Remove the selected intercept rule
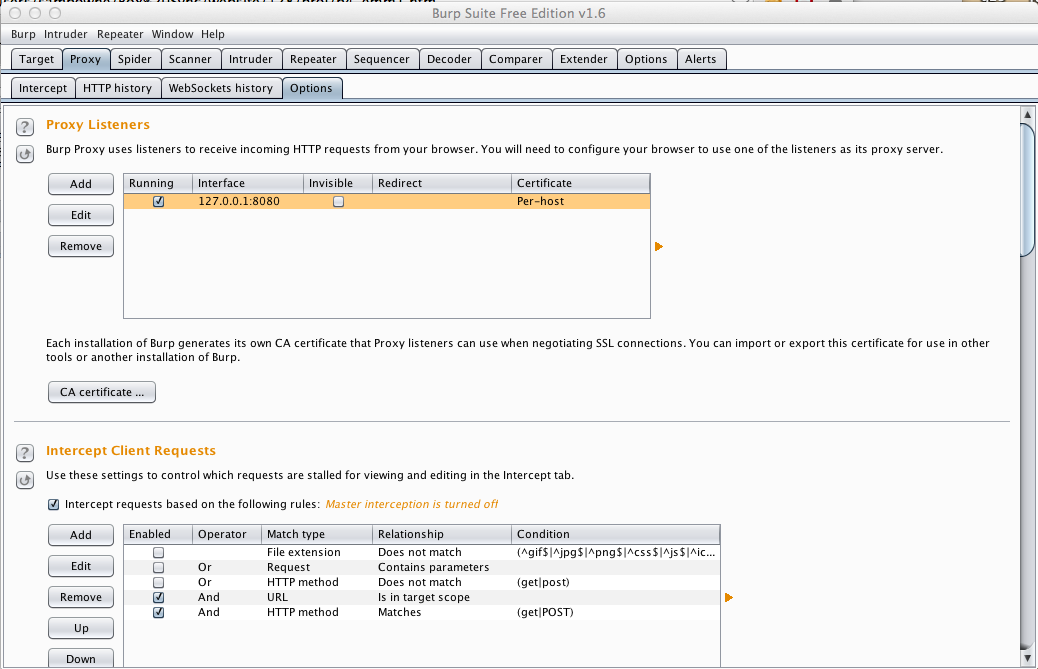Image resolution: width=1038 pixels, height=669 pixels. (x=81, y=597)
